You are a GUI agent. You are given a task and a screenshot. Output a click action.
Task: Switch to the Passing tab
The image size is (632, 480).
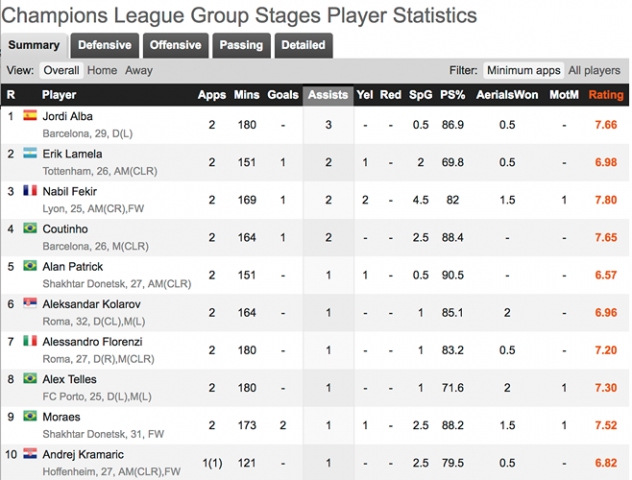point(241,46)
